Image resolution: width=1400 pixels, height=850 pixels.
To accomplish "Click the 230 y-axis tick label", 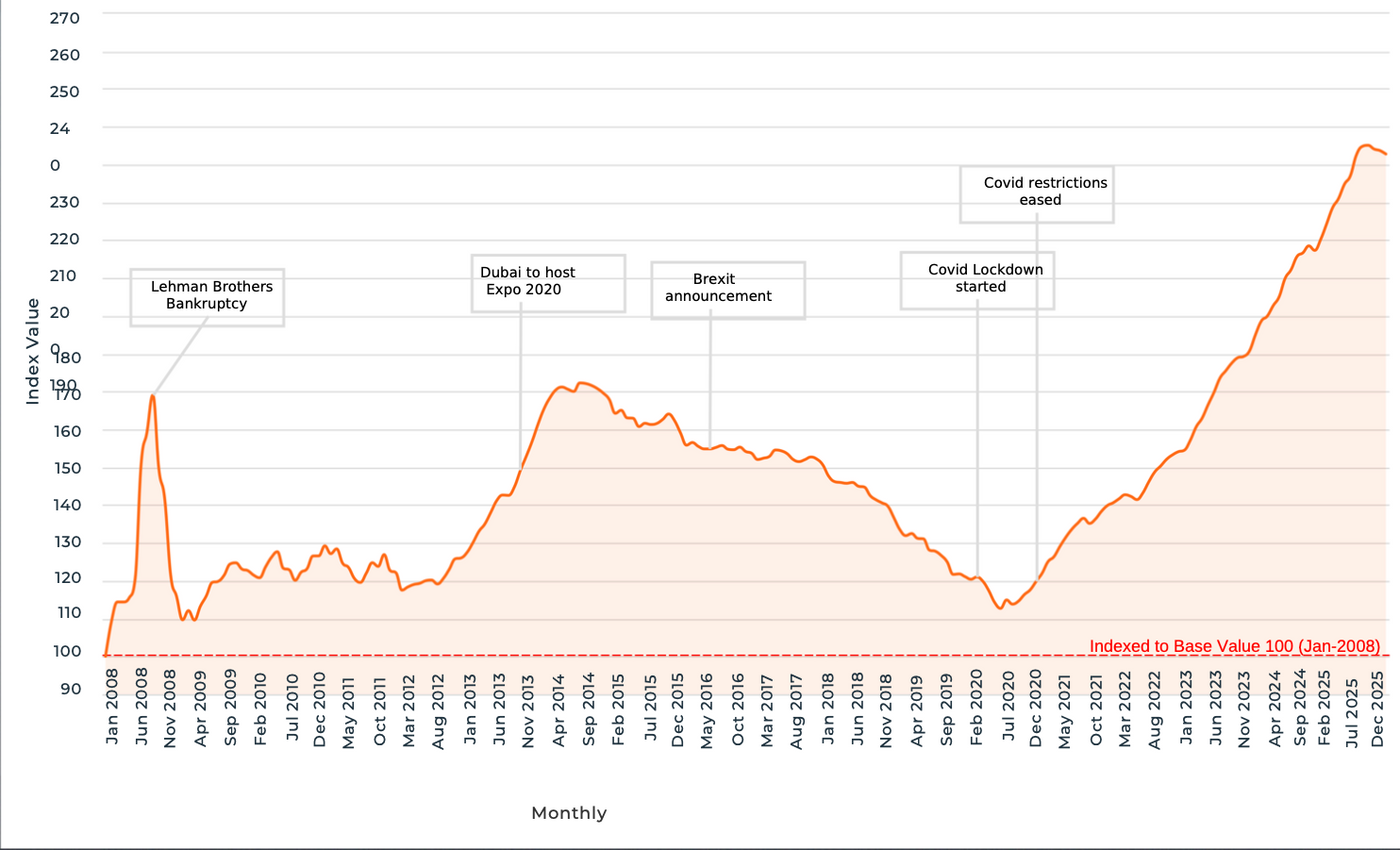I will 64,203.
